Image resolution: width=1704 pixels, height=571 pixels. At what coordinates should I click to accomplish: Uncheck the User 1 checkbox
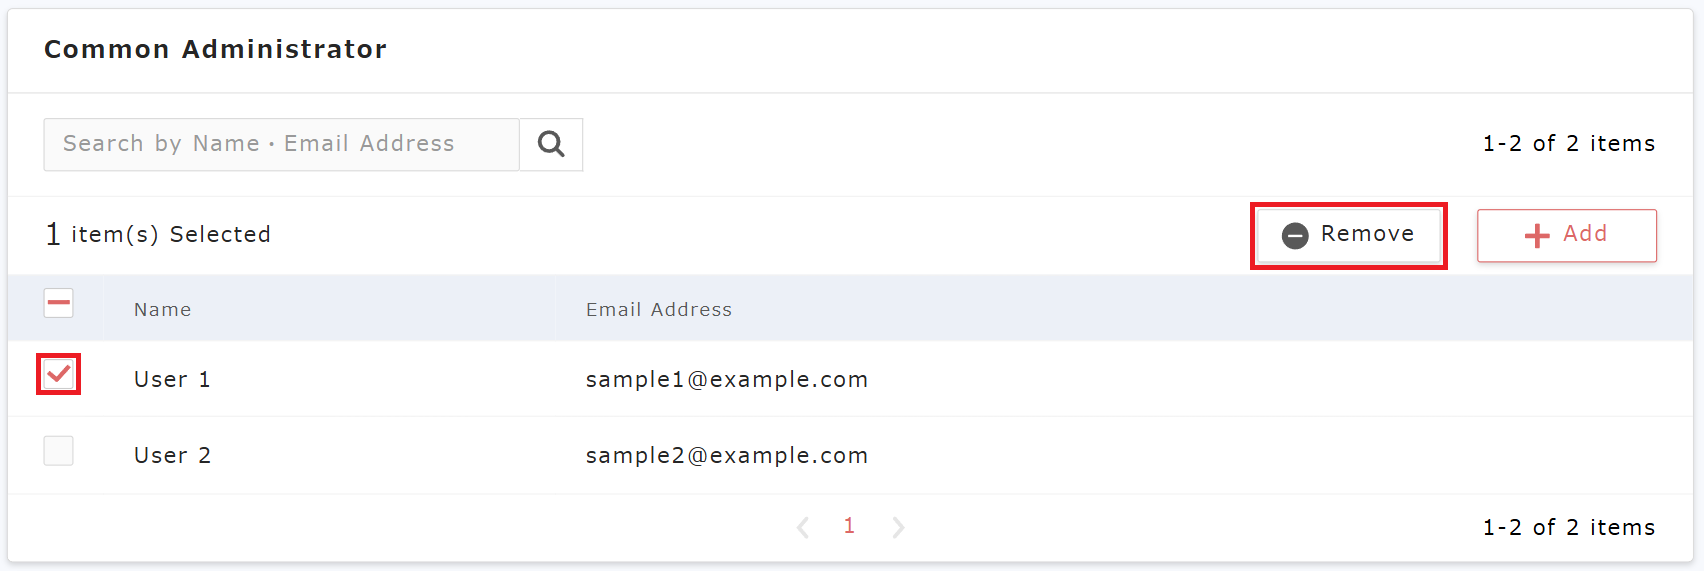tap(59, 374)
